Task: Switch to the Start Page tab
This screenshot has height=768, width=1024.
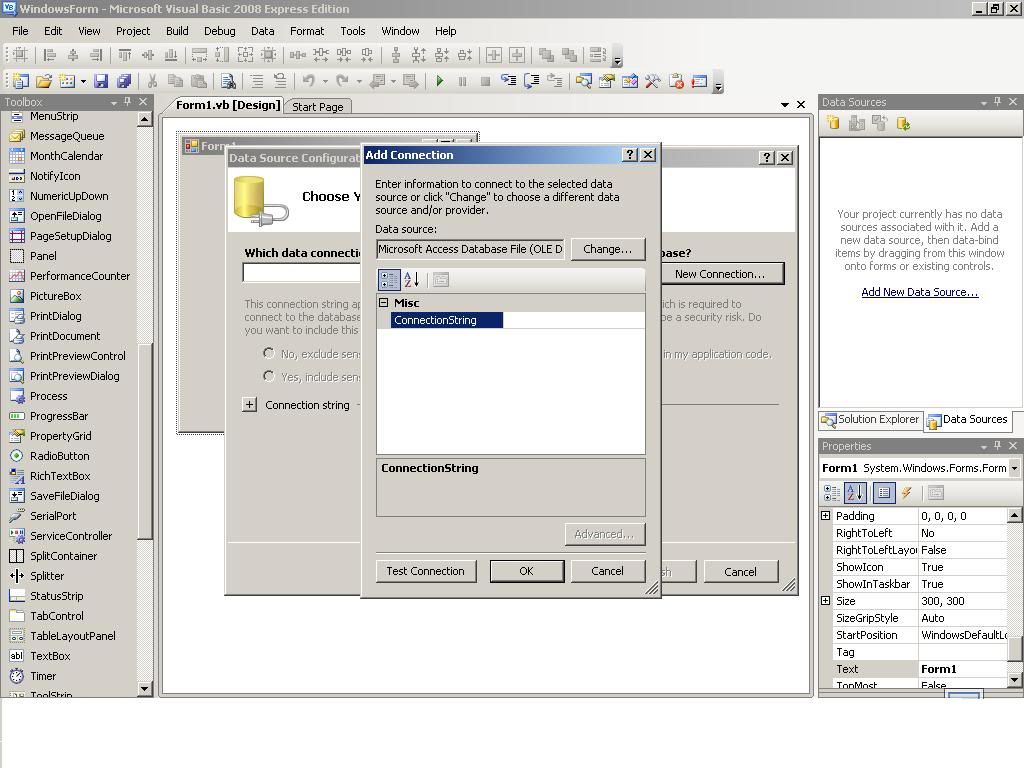Action: (x=317, y=106)
